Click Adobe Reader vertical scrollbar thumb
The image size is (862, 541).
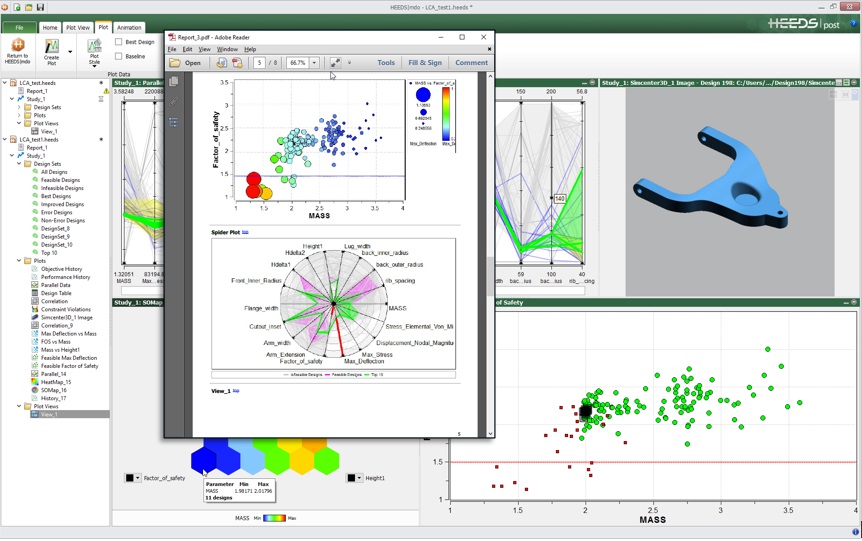pos(490,277)
